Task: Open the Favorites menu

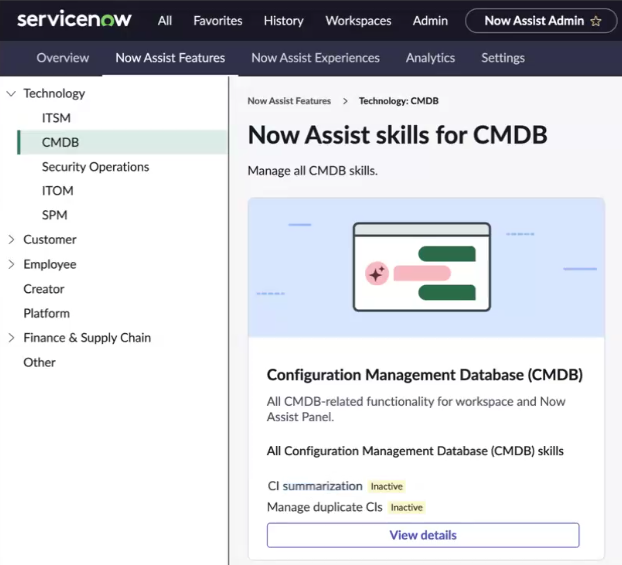Action: point(218,21)
